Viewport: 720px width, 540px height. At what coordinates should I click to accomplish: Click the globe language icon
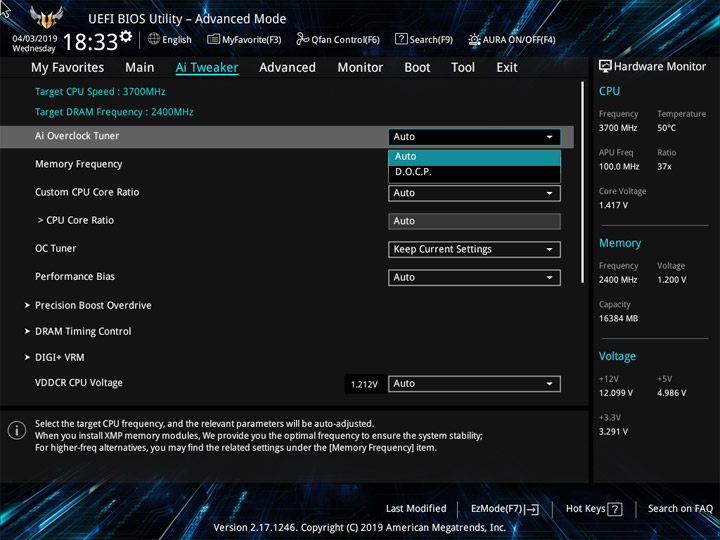point(154,39)
